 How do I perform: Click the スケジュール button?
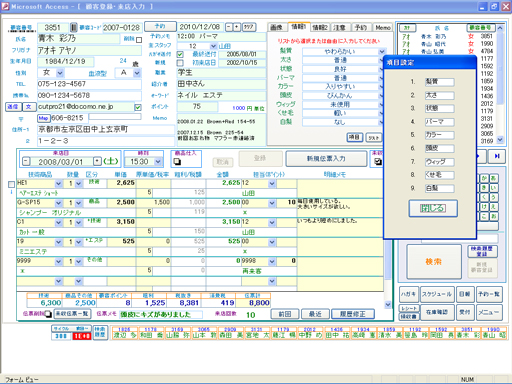(x=437, y=294)
